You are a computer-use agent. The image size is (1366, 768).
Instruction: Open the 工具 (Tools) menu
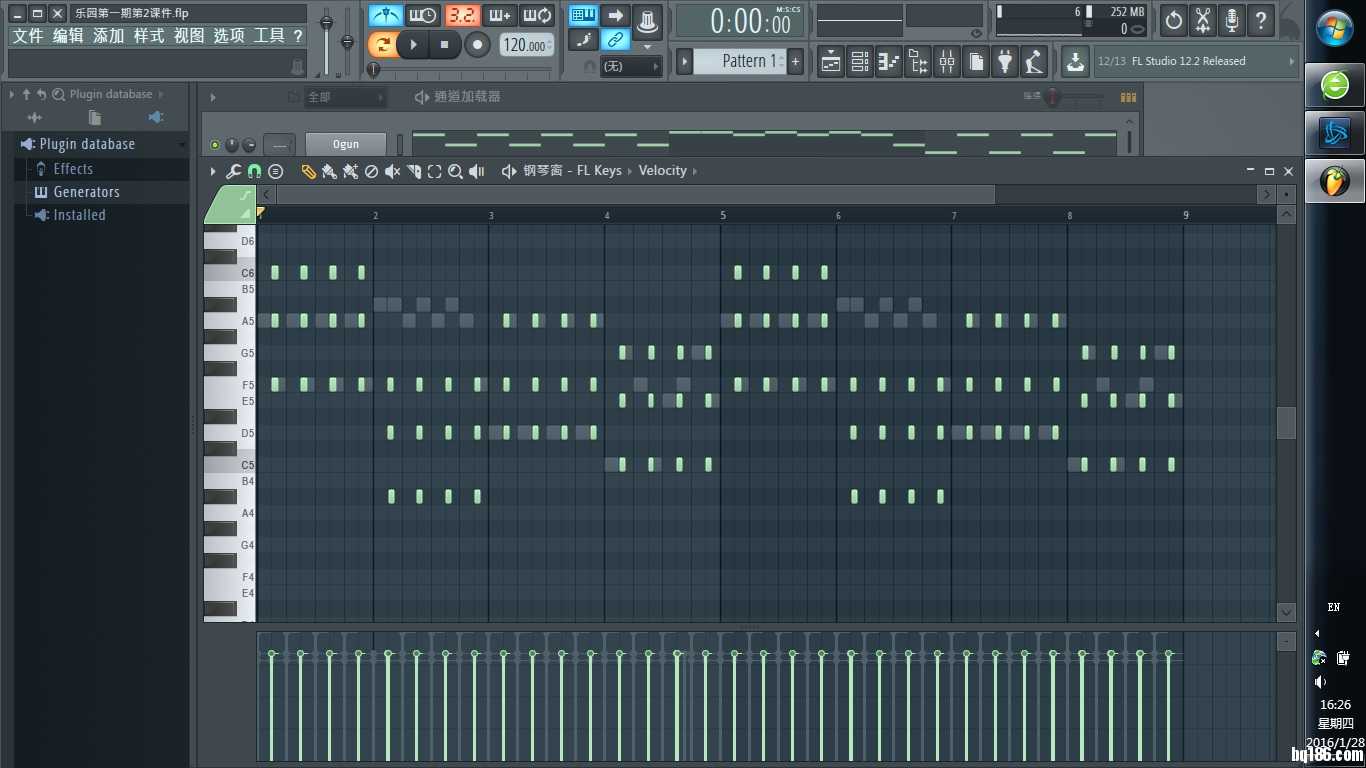(x=268, y=36)
